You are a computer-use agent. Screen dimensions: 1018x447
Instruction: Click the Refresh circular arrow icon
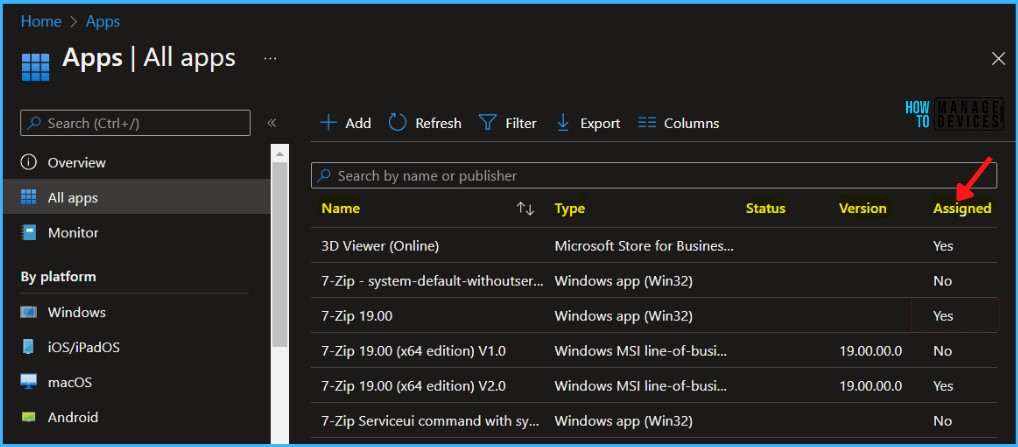click(x=397, y=123)
